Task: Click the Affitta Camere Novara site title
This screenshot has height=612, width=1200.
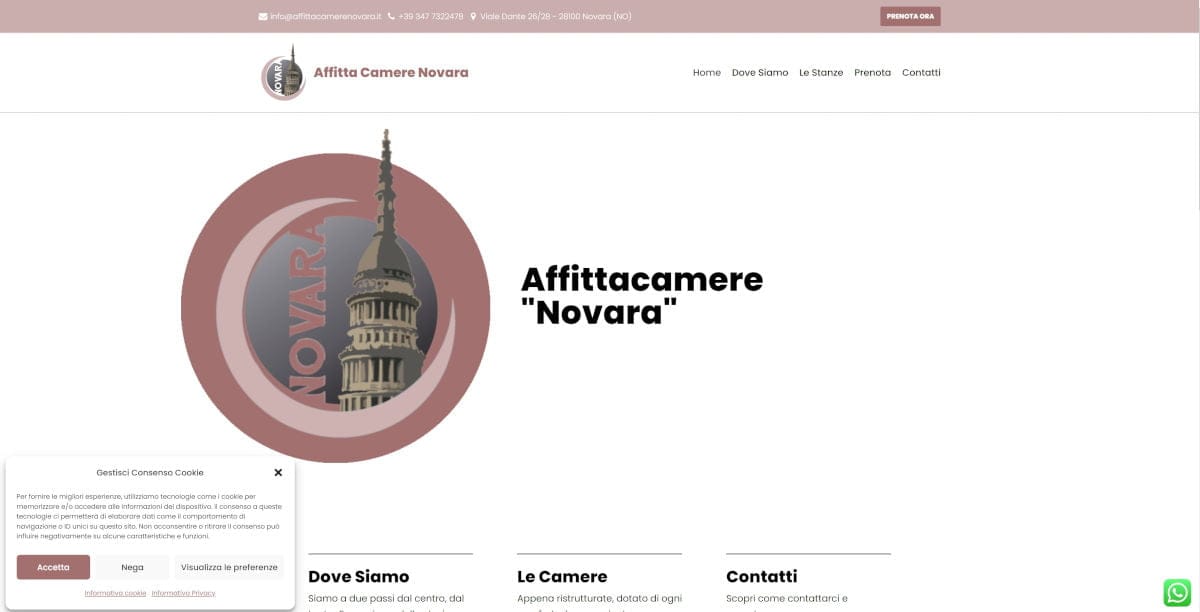Action: pos(391,73)
